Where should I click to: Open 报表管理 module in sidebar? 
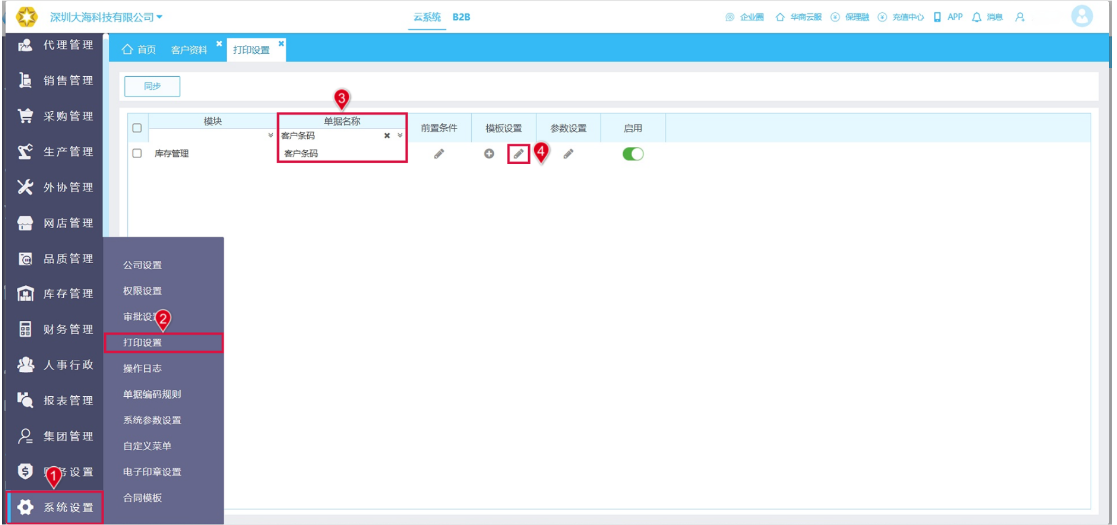coord(54,400)
